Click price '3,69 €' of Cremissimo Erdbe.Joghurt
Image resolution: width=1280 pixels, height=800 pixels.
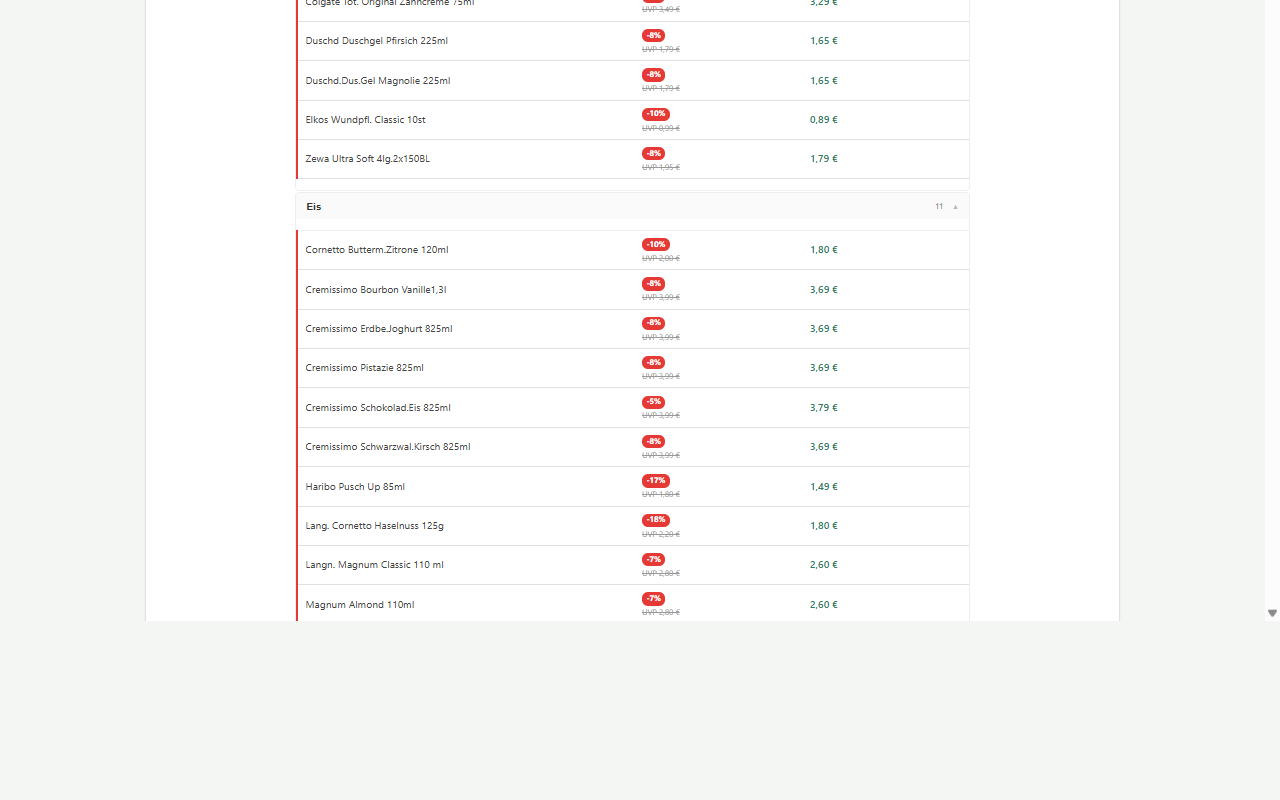point(824,329)
